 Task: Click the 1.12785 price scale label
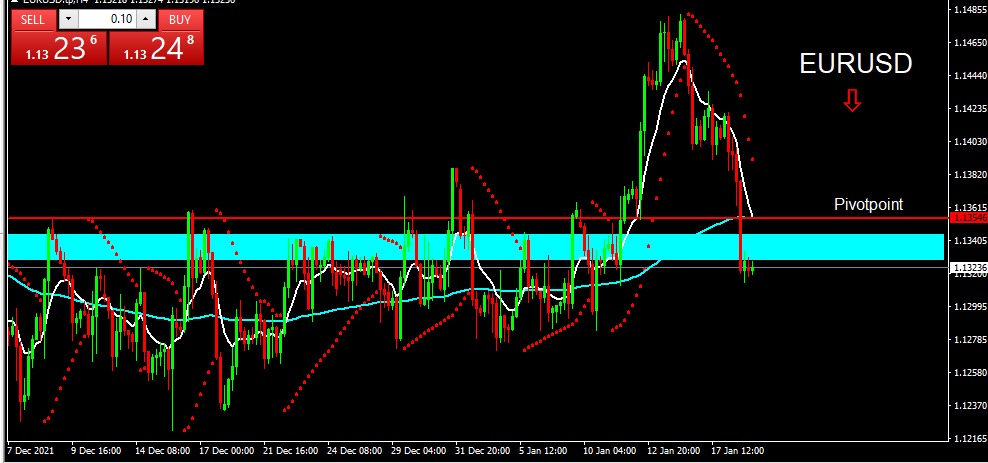coord(971,340)
